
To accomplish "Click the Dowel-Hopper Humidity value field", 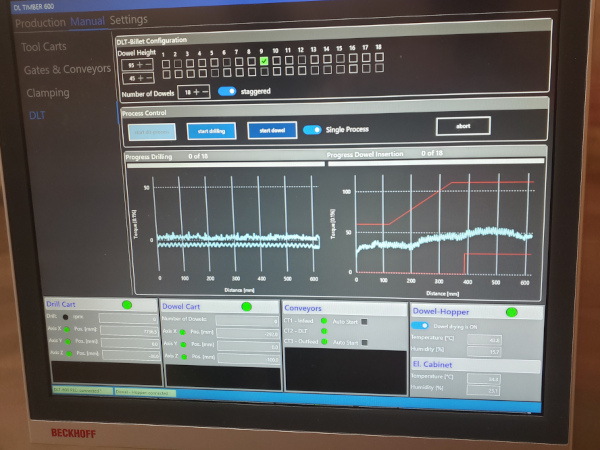I will (484, 351).
